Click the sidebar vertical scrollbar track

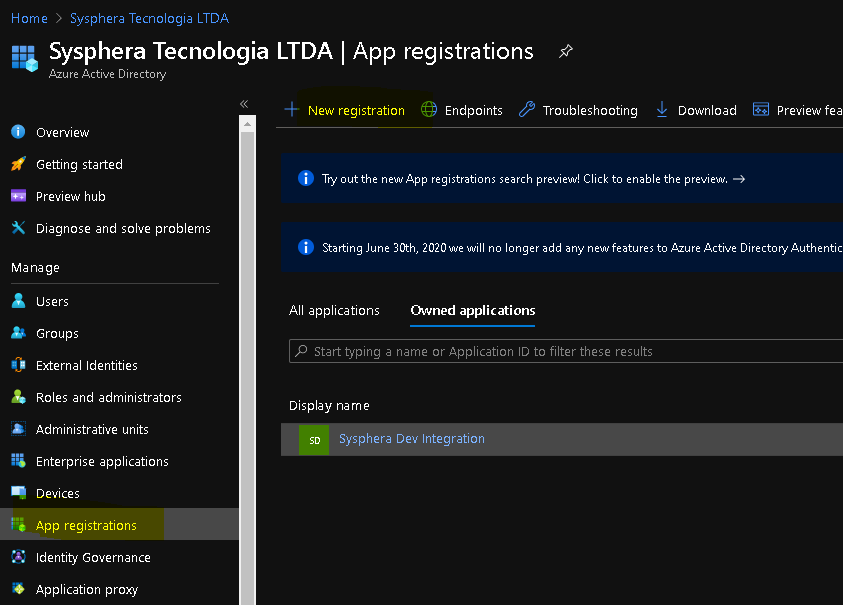247,368
